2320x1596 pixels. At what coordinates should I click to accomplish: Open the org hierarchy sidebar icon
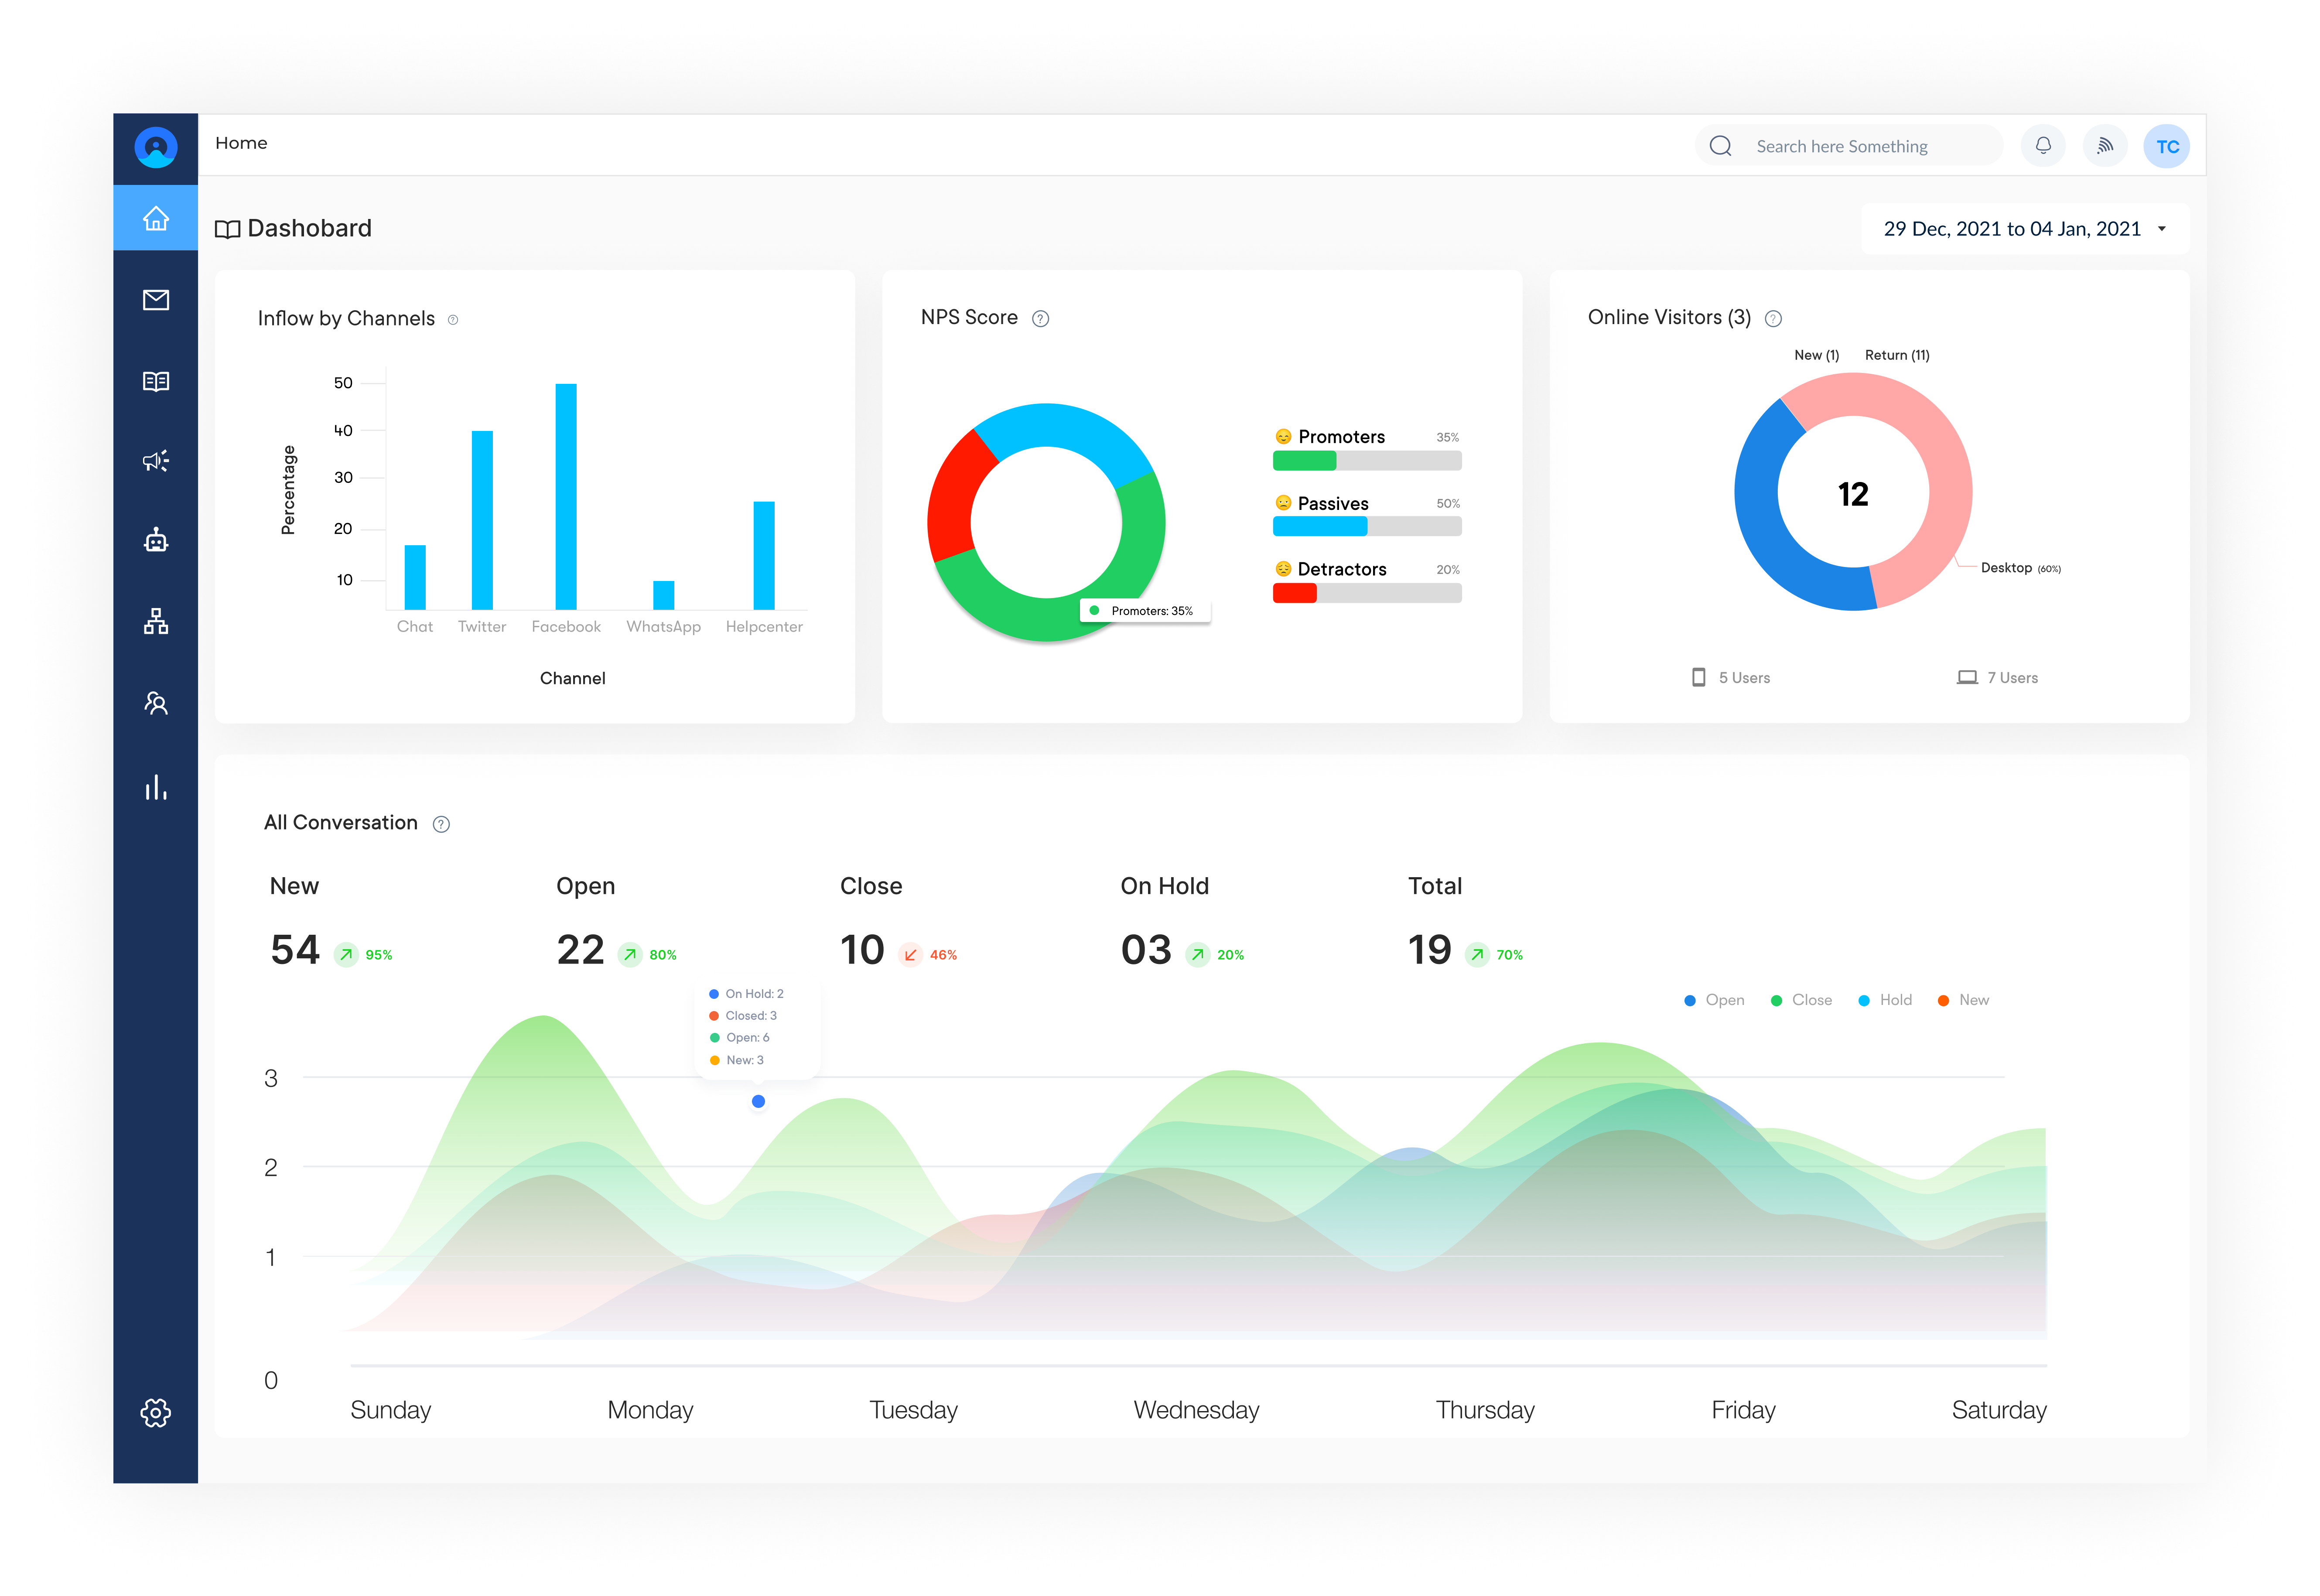(x=156, y=621)
